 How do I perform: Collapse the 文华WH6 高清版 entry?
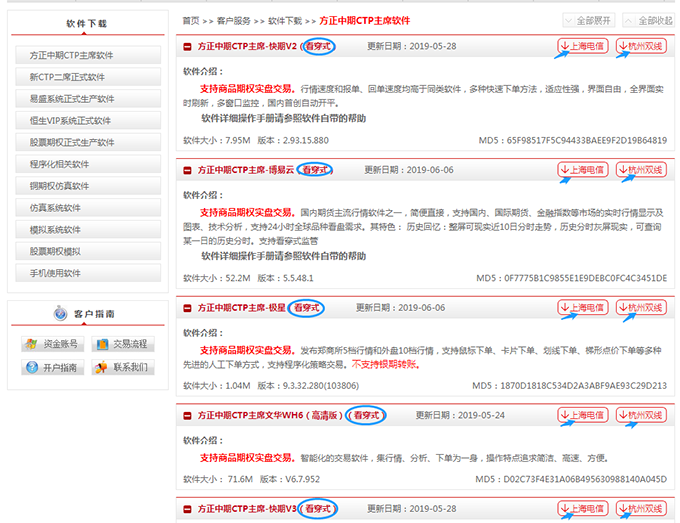[186, 416]
